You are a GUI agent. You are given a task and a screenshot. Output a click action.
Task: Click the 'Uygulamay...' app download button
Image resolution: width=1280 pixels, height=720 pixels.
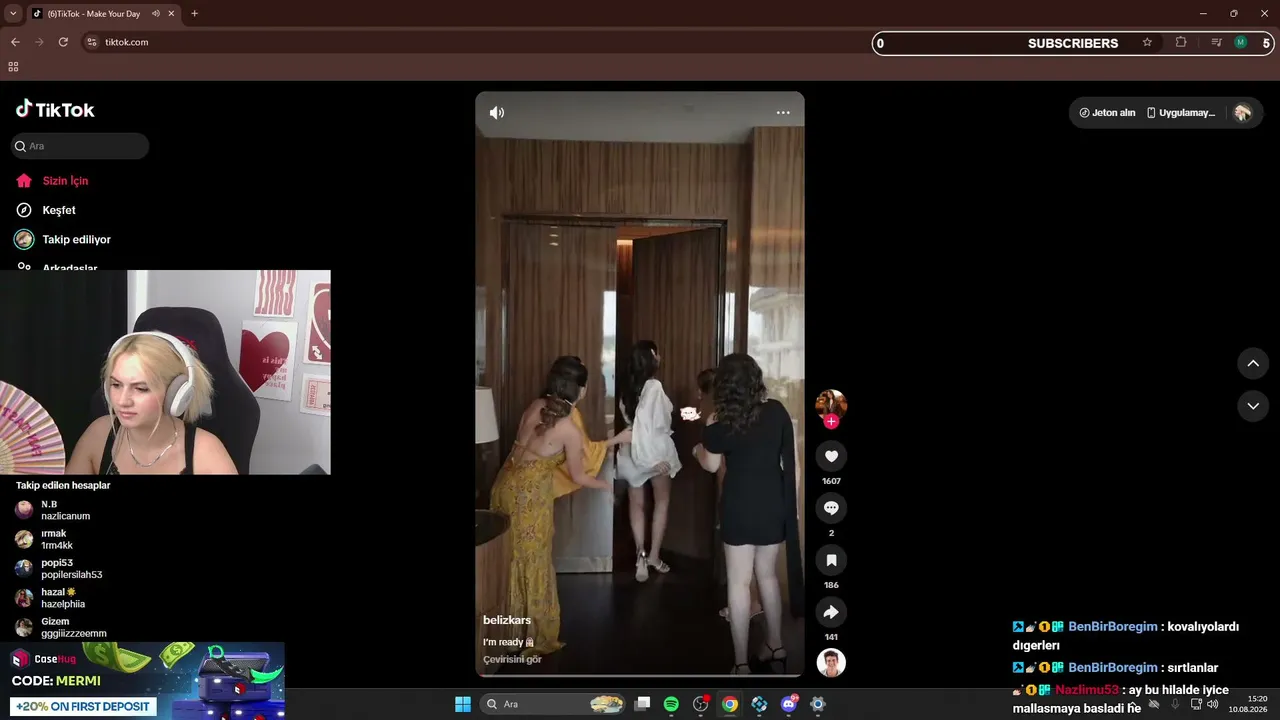point(1181,113)
